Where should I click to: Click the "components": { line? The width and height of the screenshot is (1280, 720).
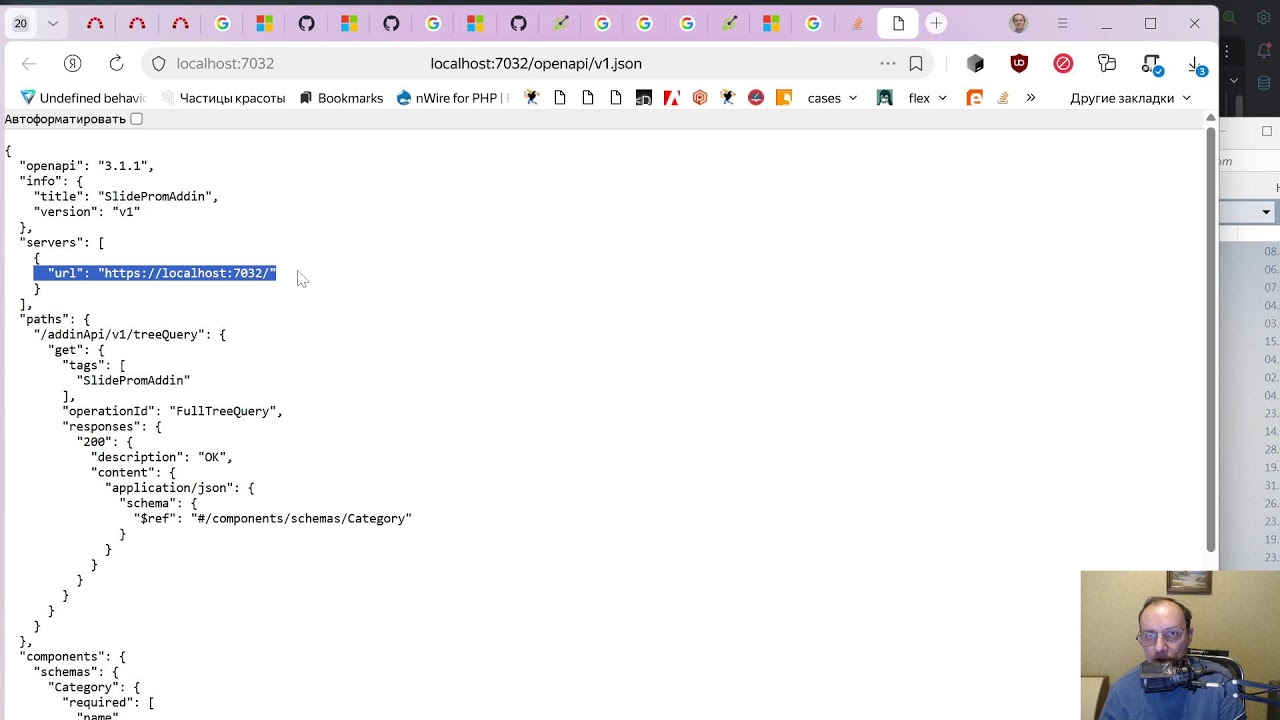coord(72,657)
